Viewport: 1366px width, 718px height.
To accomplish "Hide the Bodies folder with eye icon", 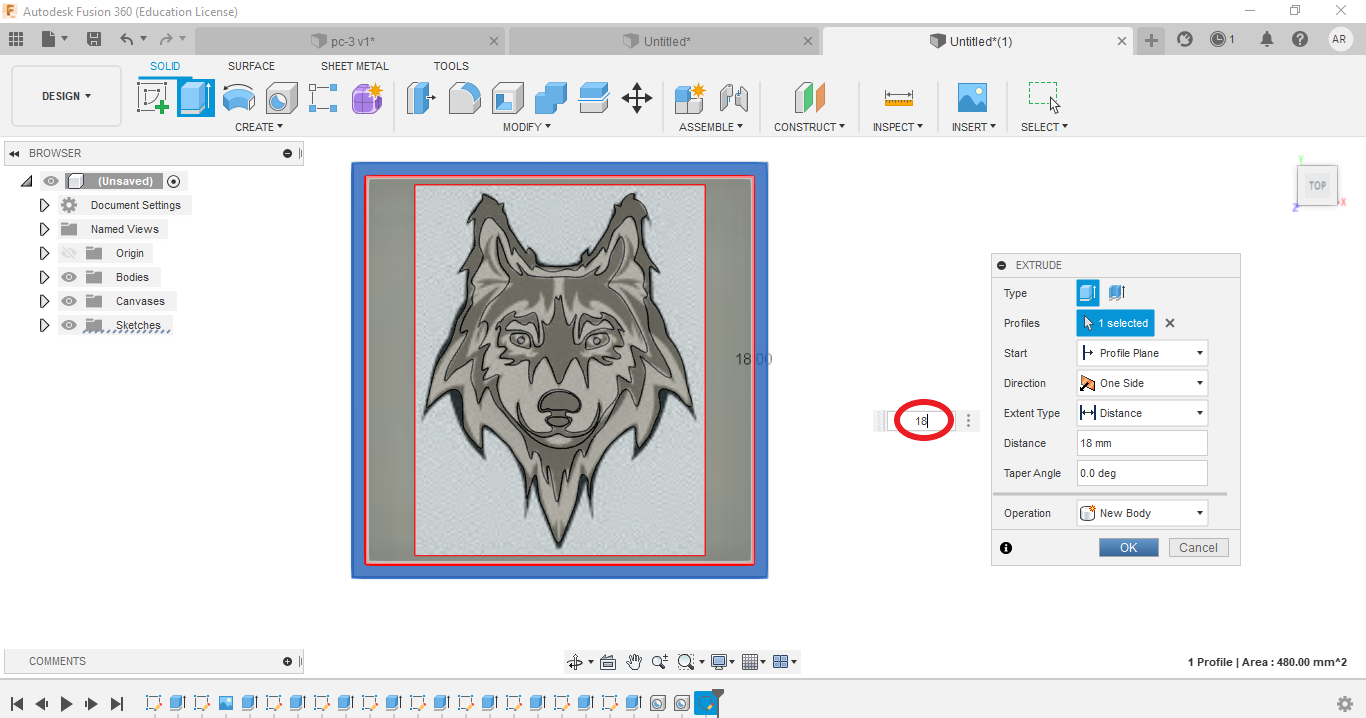I will click(x=69, y=277).
